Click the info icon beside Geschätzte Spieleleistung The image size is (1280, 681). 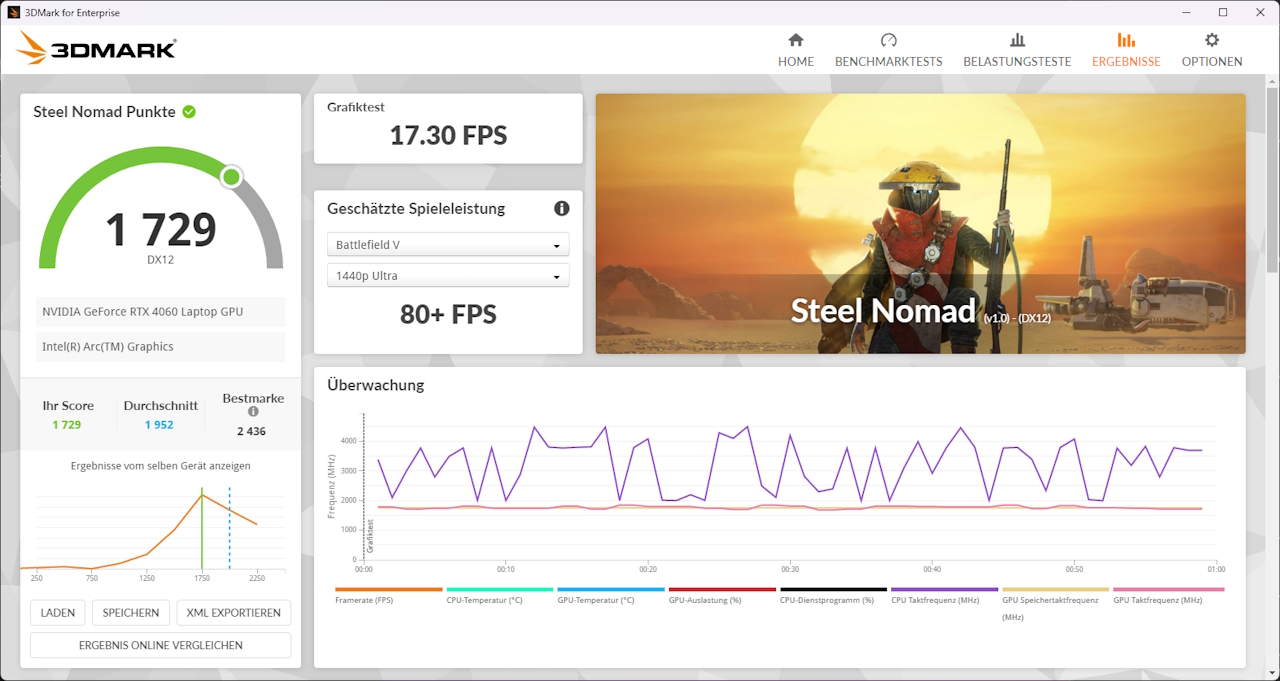click(562, 208)
